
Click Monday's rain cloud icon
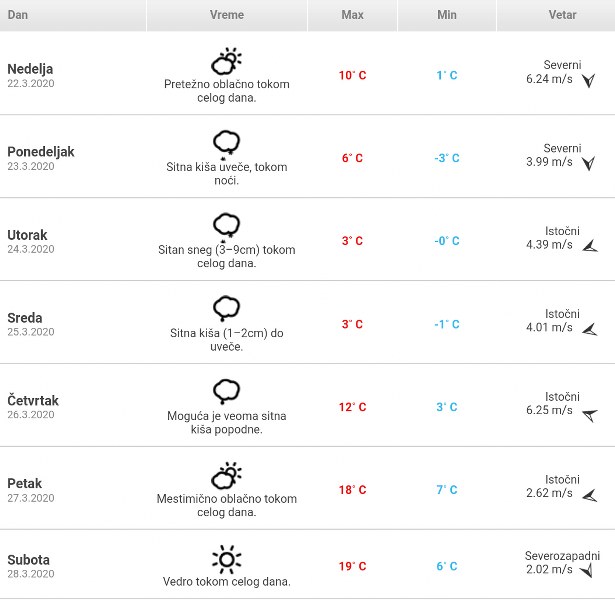[x=227, y=144]
